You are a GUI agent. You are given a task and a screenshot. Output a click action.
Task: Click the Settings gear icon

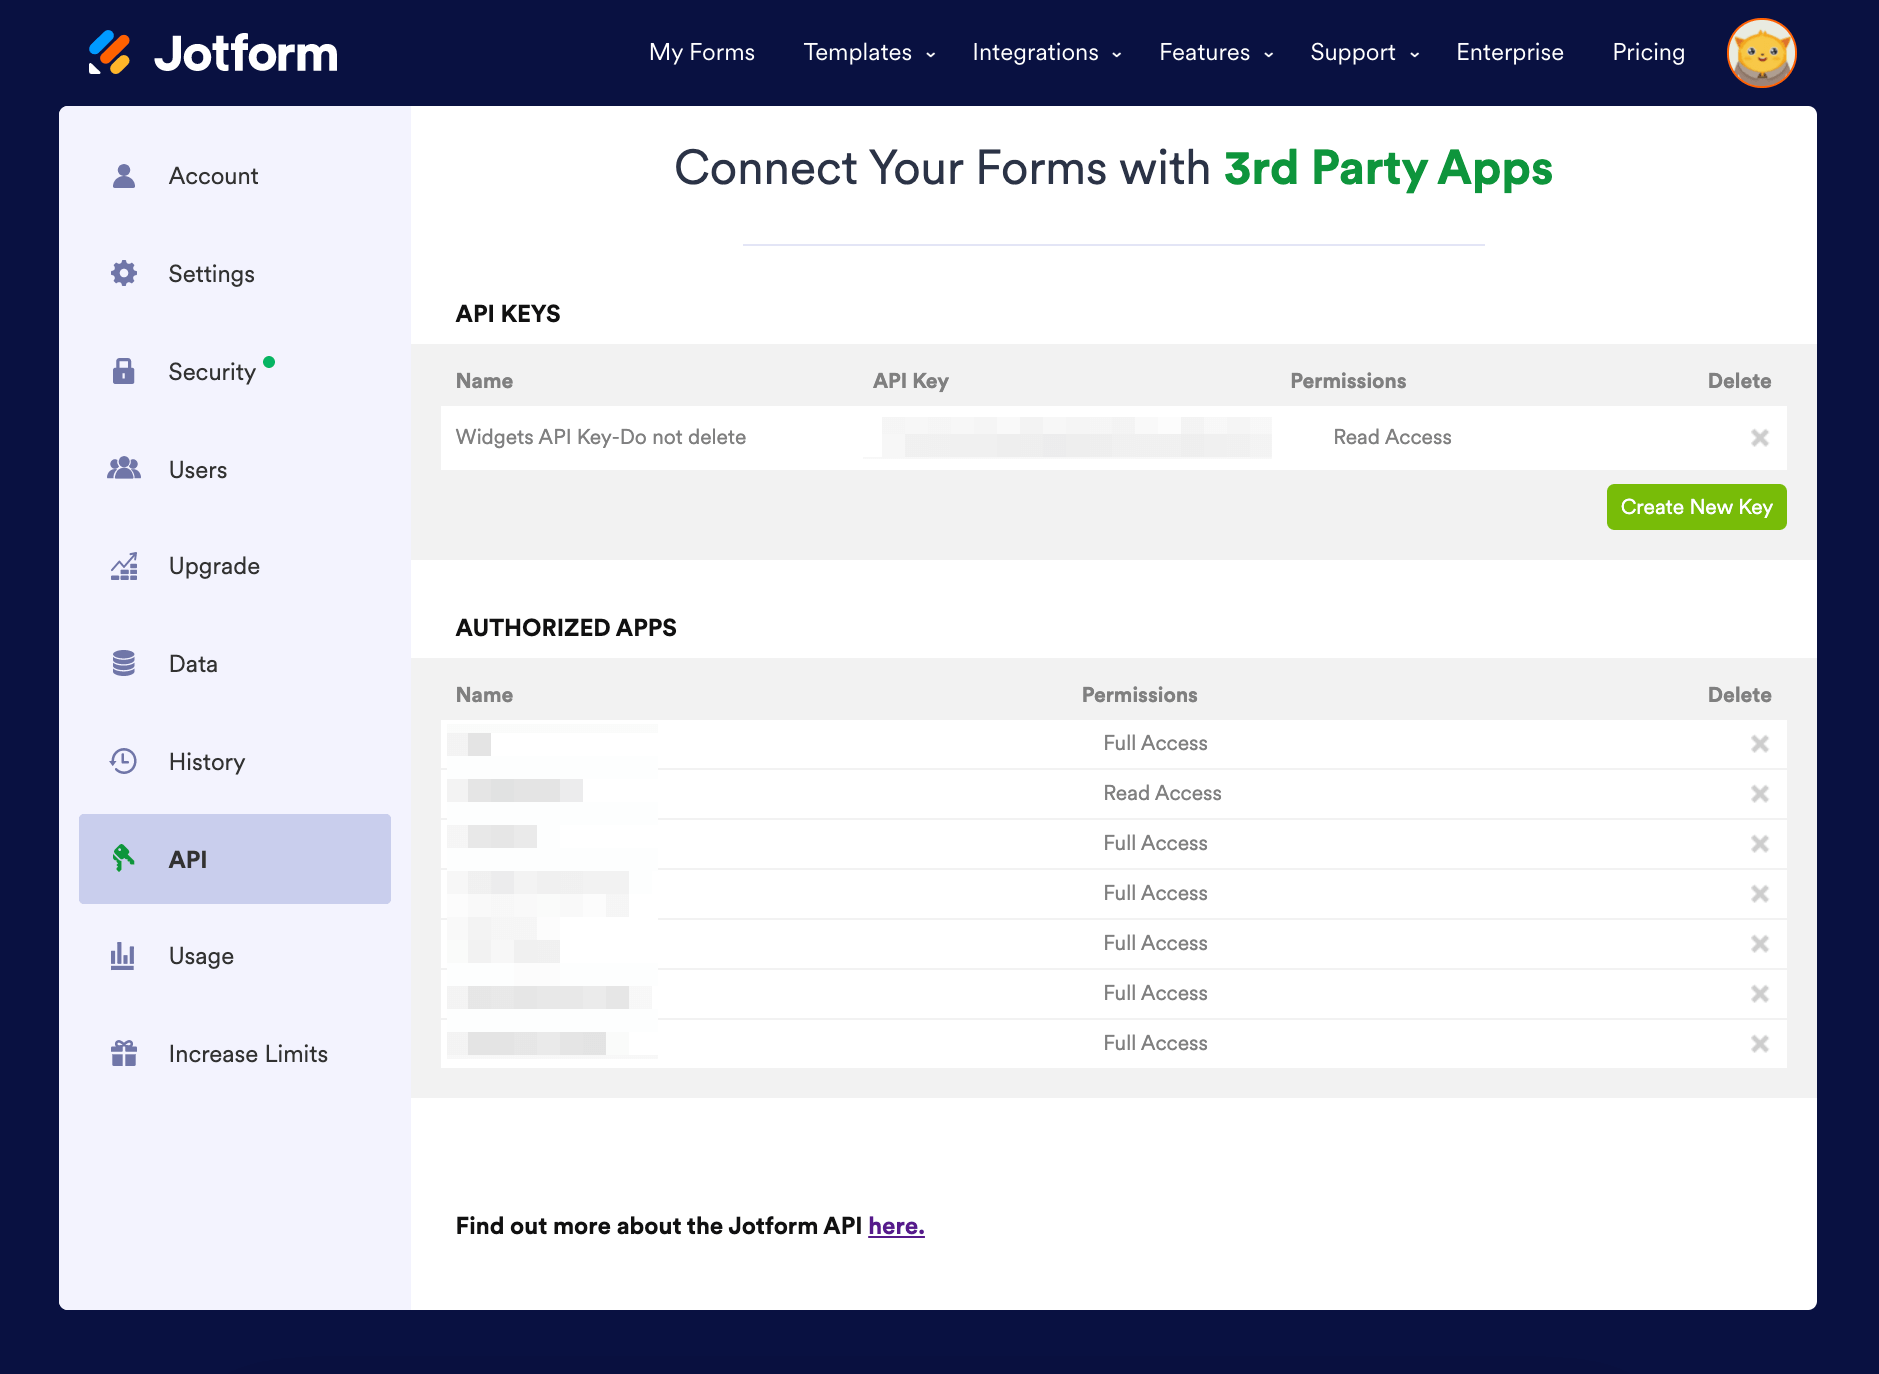(124, 274)
